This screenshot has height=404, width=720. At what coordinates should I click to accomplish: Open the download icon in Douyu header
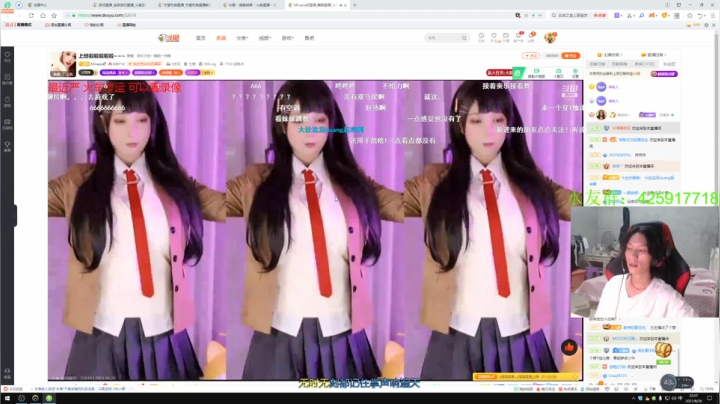click(x=506, y=37)
